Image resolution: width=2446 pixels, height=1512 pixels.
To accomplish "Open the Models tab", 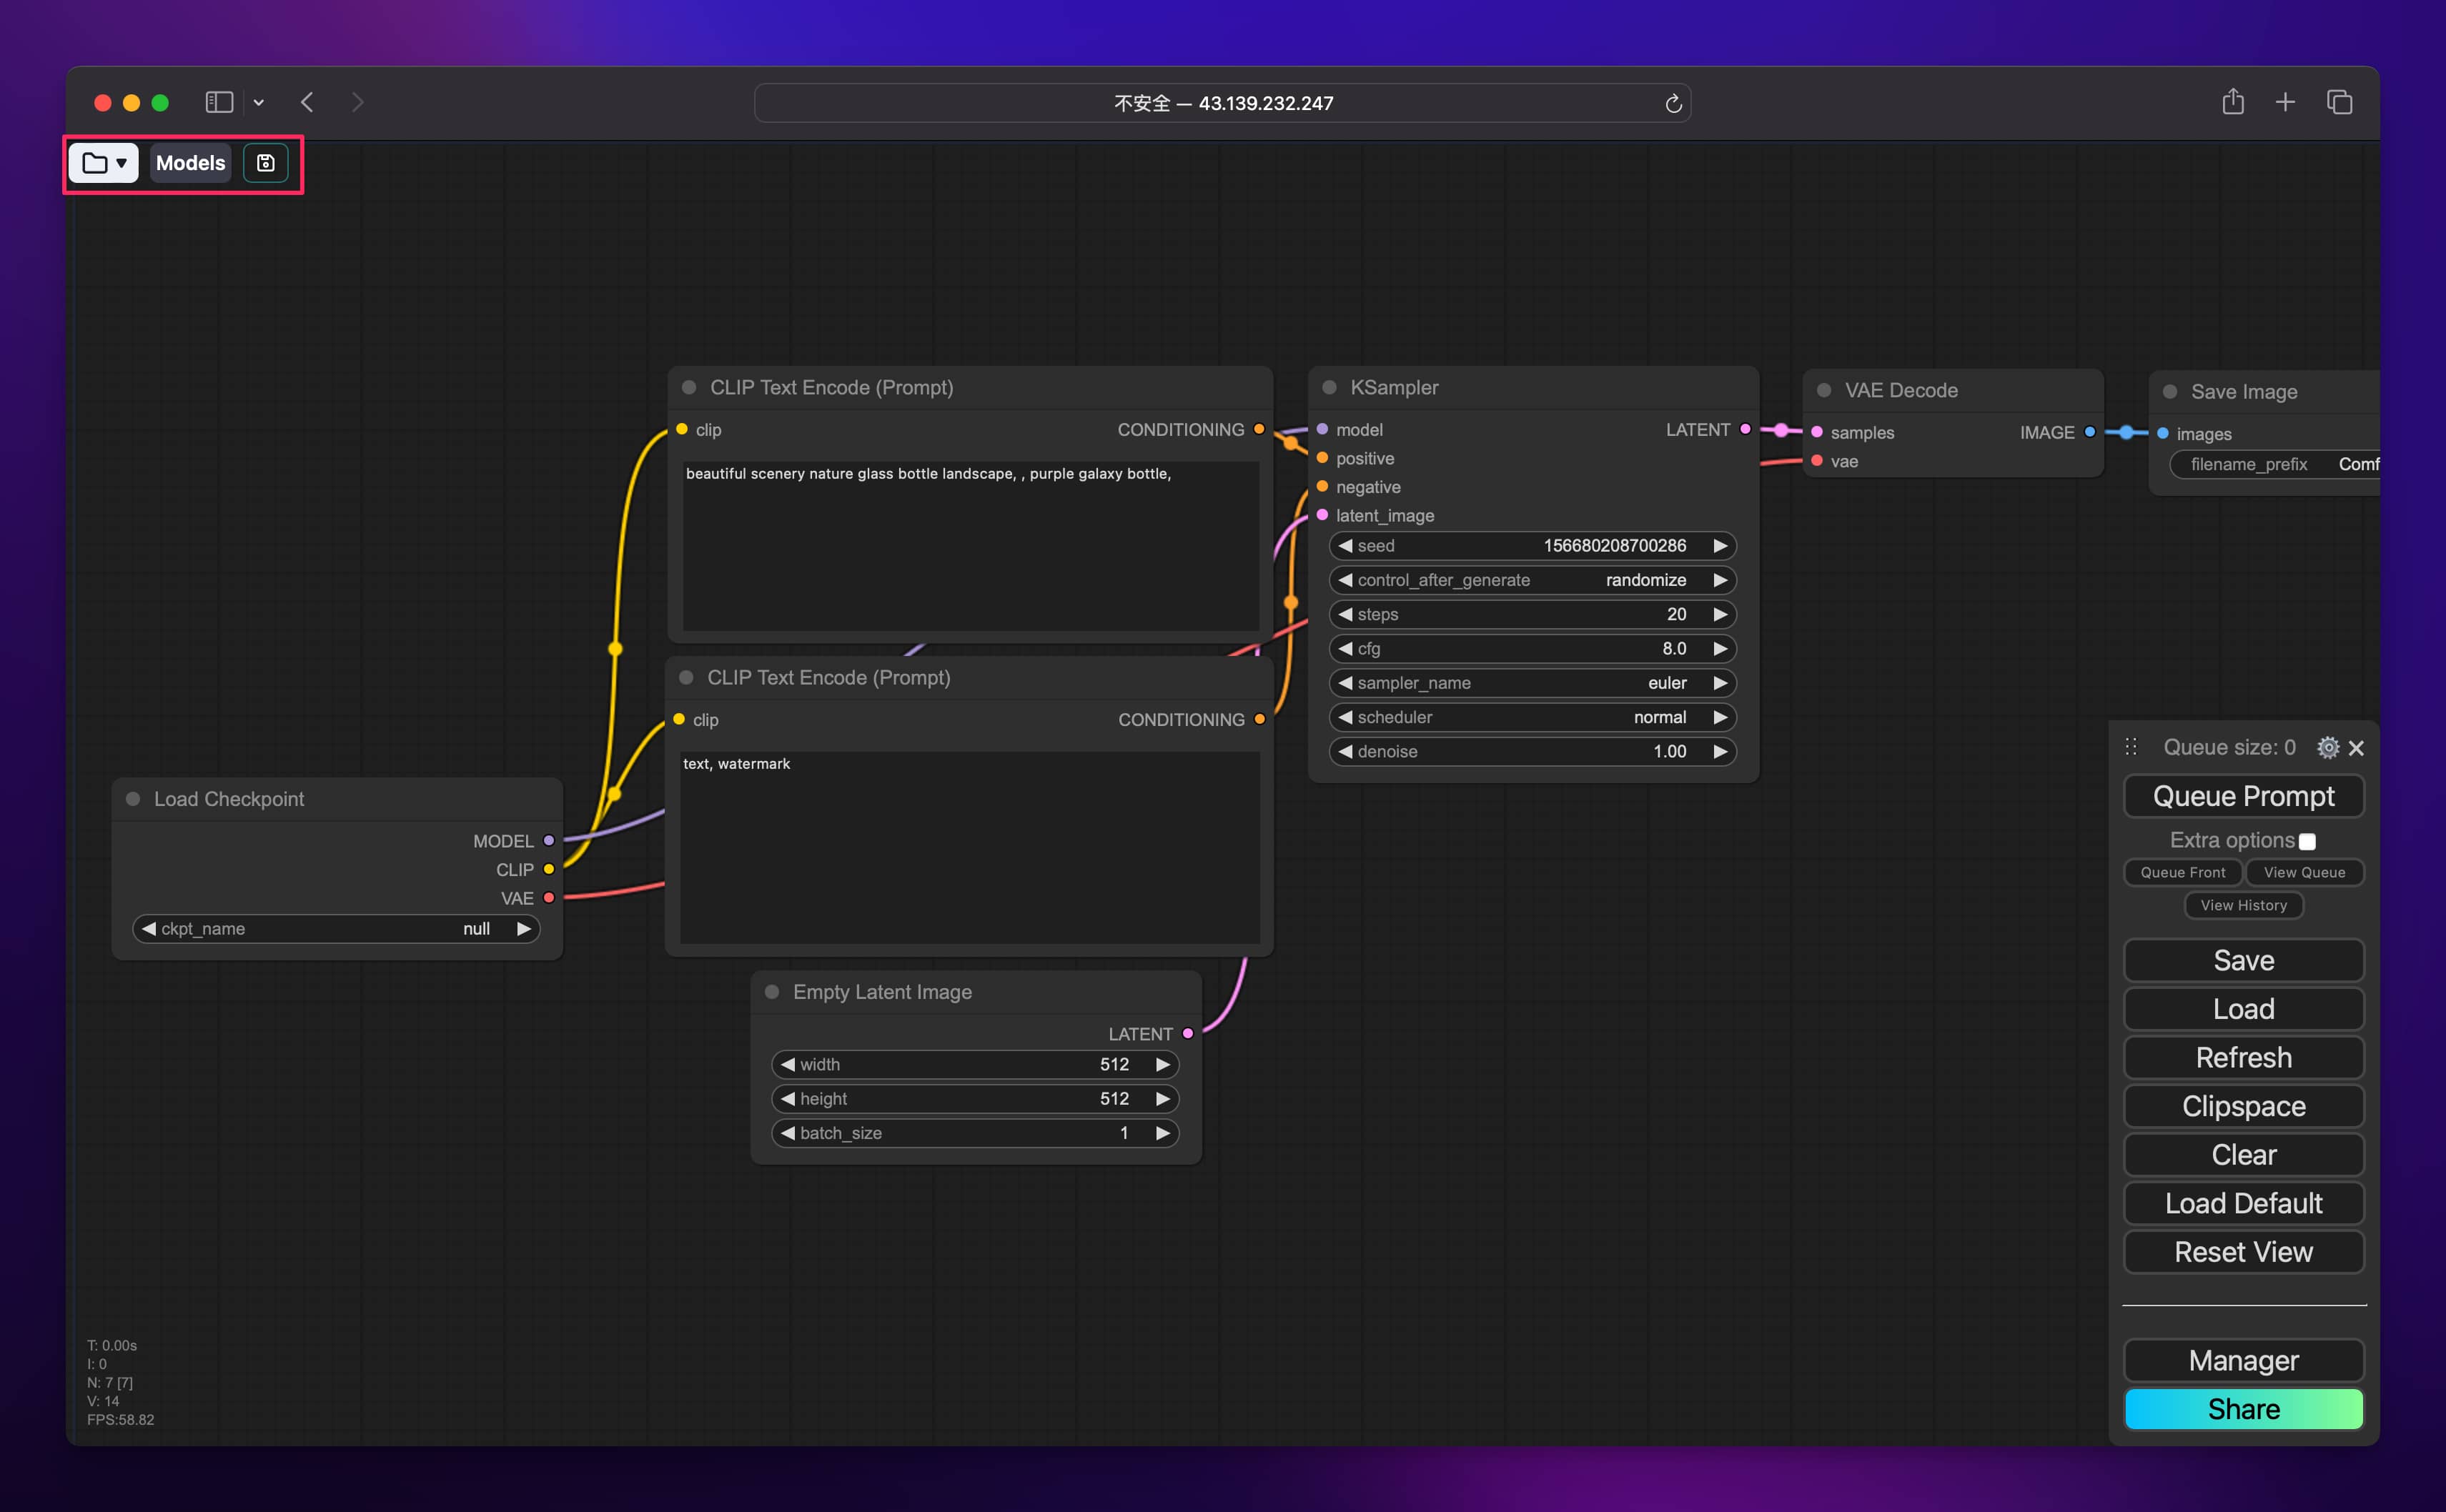I will point(190,163).
